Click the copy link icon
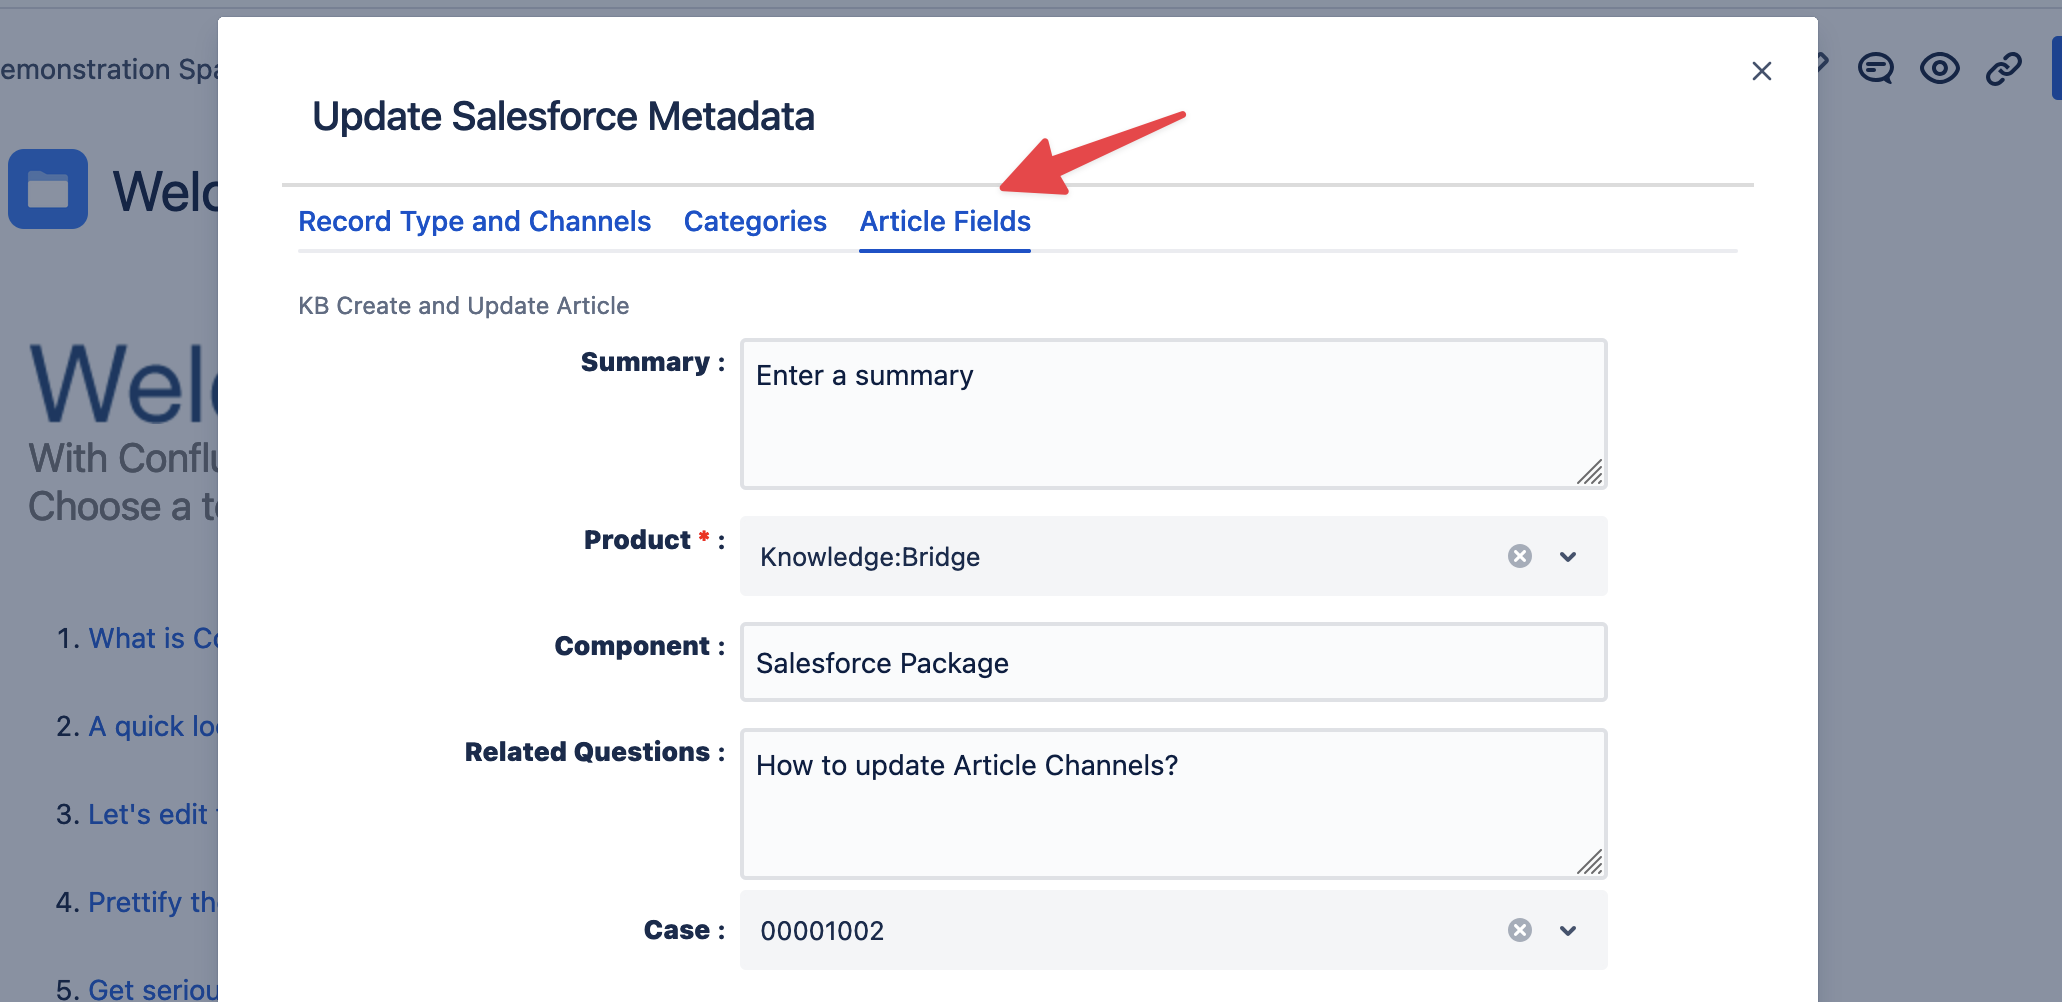Viewport: 2062px width, 1002px height. pos(2003,69)
